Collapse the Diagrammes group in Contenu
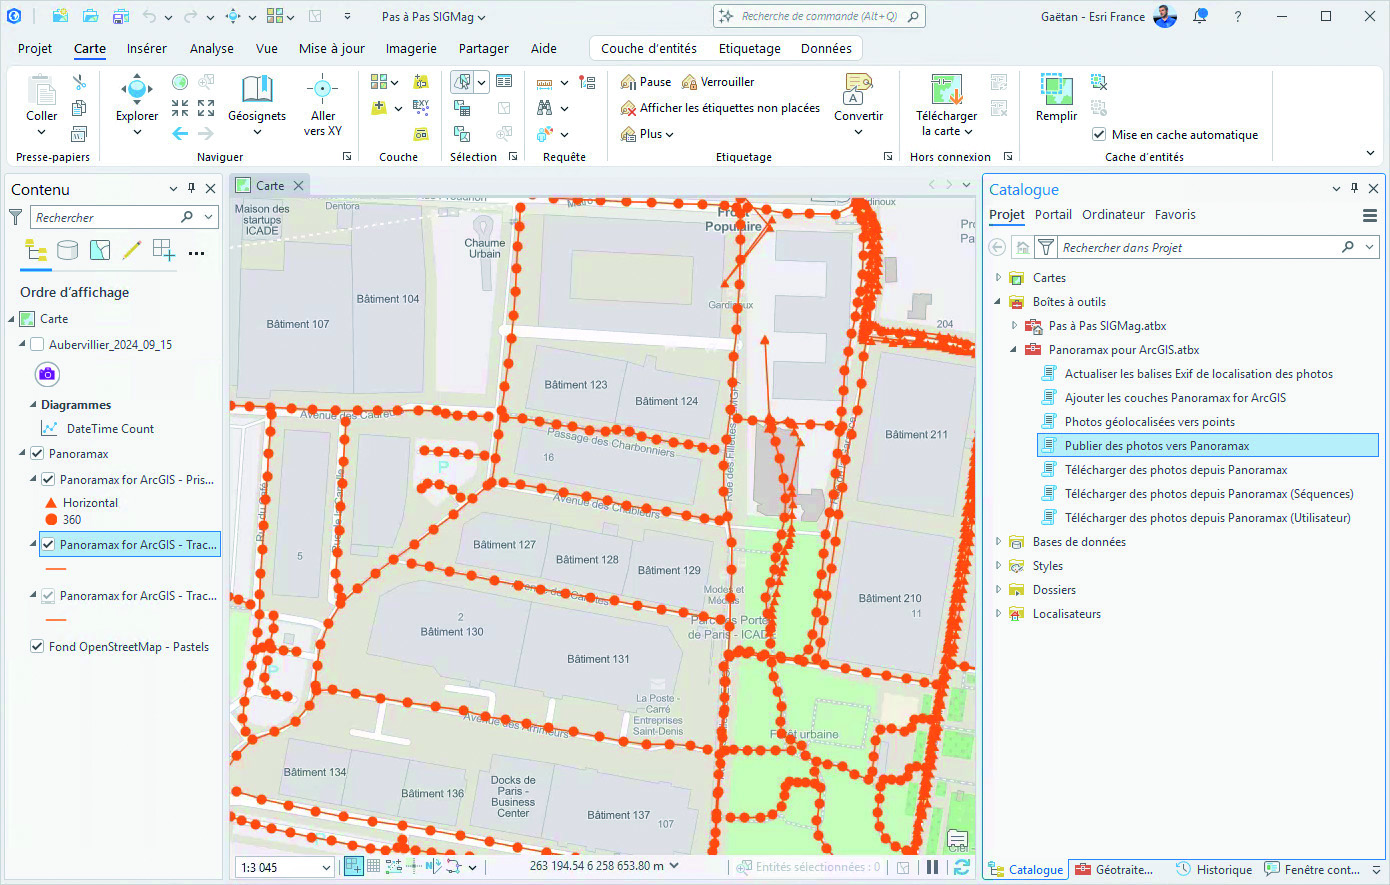Screen dimensions: 1390x885 pyautogui.click(x=31, y=405)
